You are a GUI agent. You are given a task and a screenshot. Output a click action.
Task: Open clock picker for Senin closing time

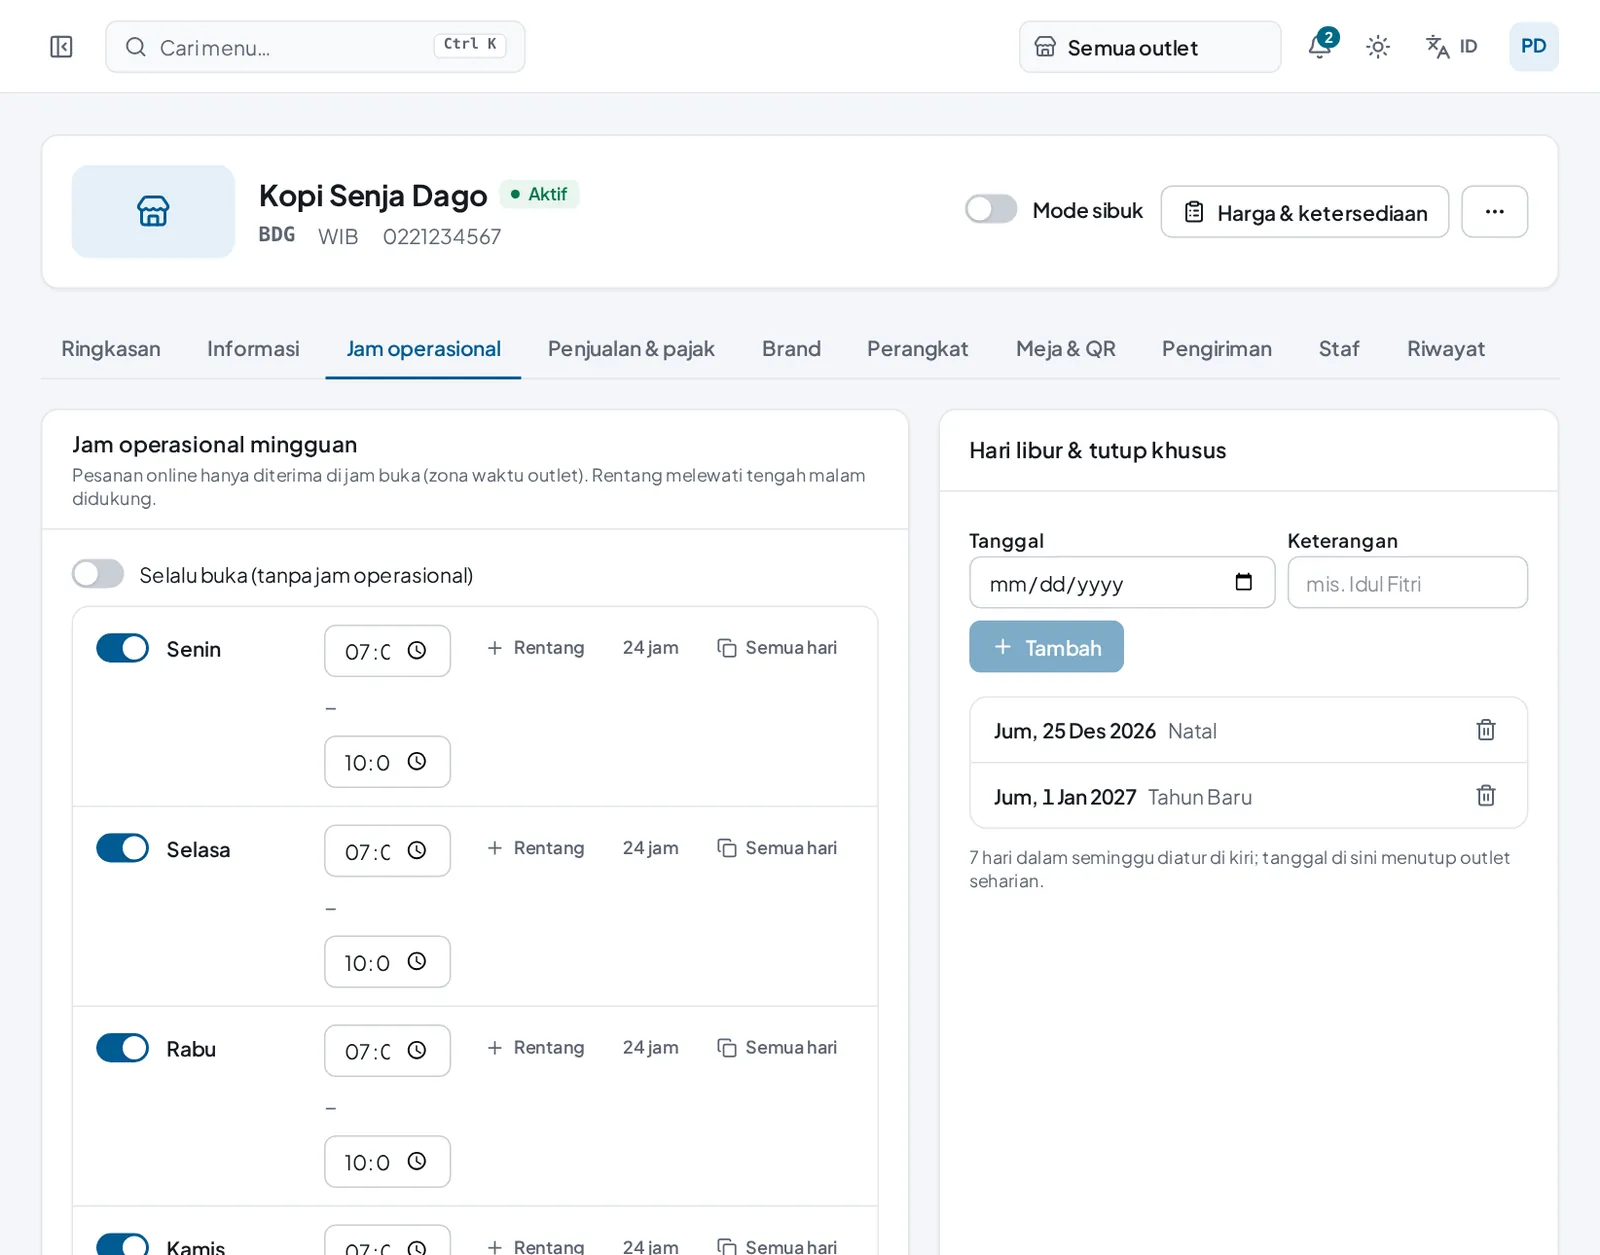pyautogui.click(x=417, y=762)
